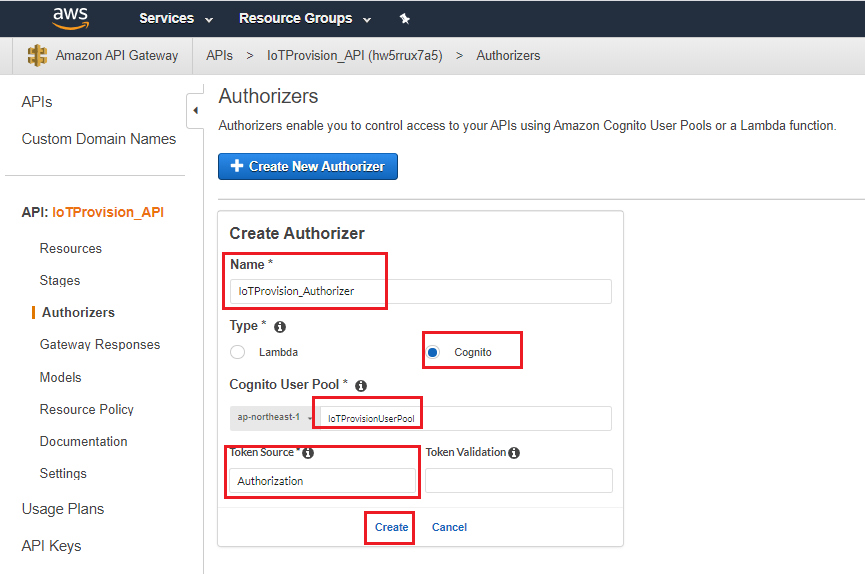Open Settings in the API sidebar

tap(63, 474)
